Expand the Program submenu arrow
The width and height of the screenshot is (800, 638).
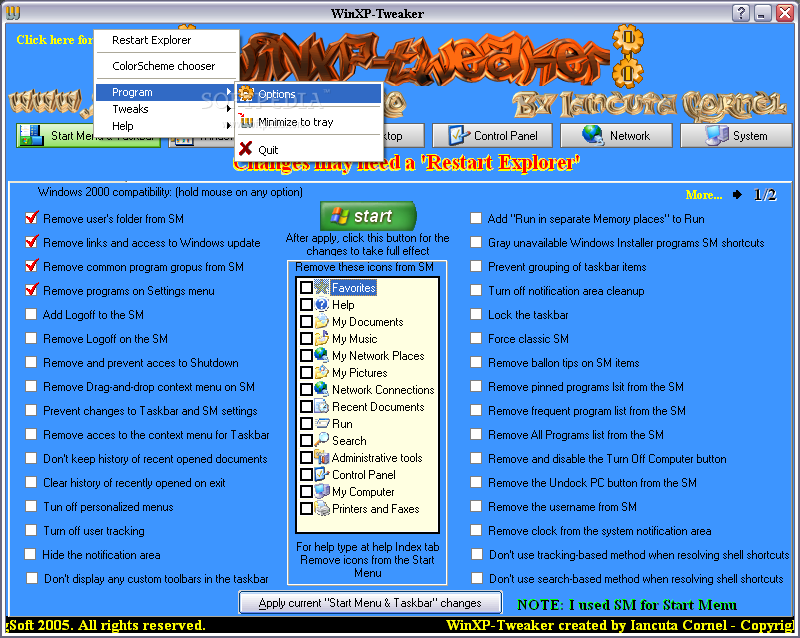pos(229,92)
